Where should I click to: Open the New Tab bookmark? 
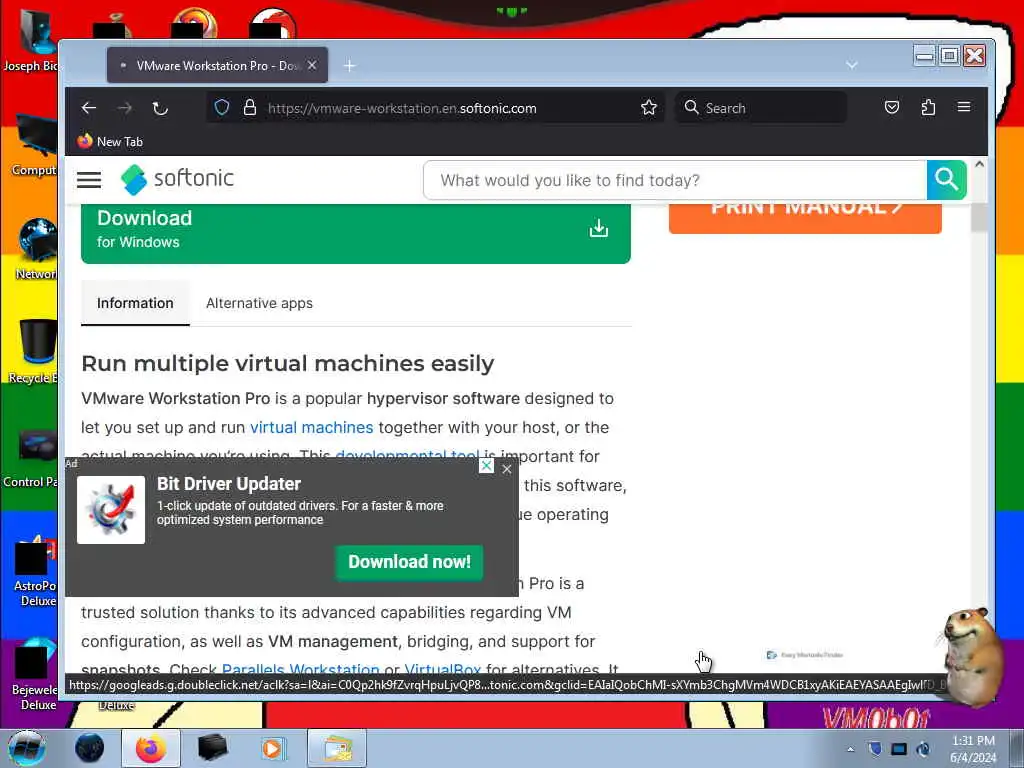click(x=110, y=141)
